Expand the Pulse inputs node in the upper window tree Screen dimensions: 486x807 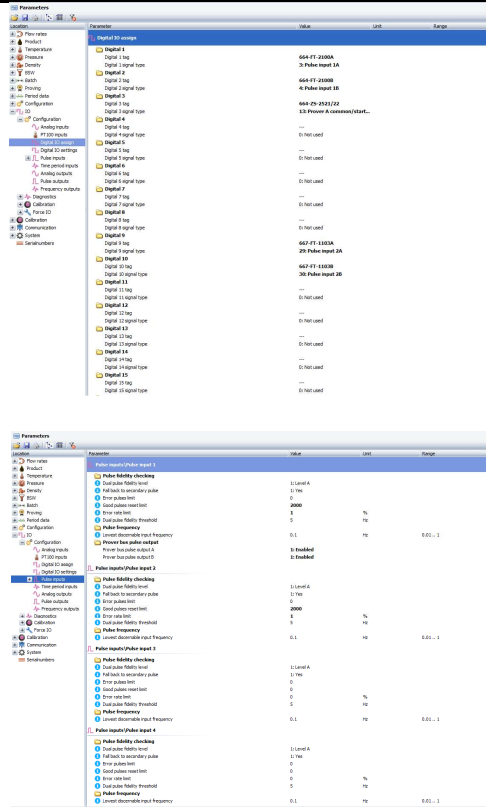pyautogui.click(x=28, y=158)
